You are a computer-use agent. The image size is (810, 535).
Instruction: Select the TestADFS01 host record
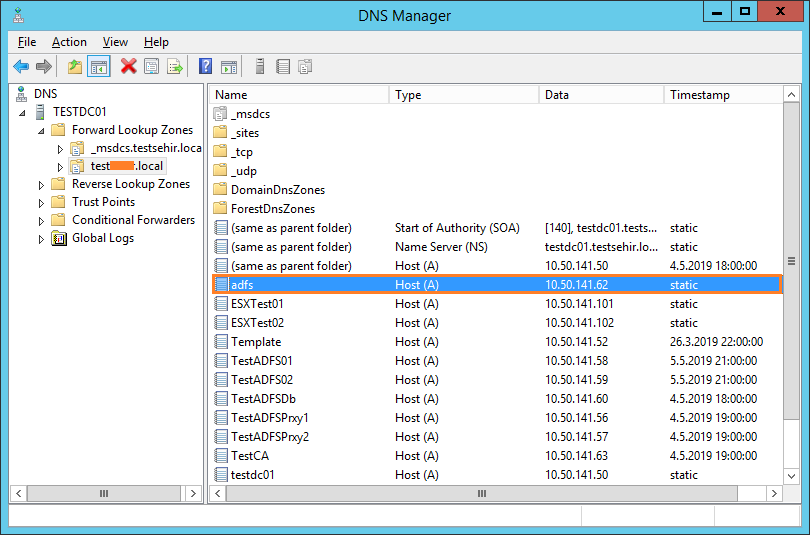(x=497, y=360)
